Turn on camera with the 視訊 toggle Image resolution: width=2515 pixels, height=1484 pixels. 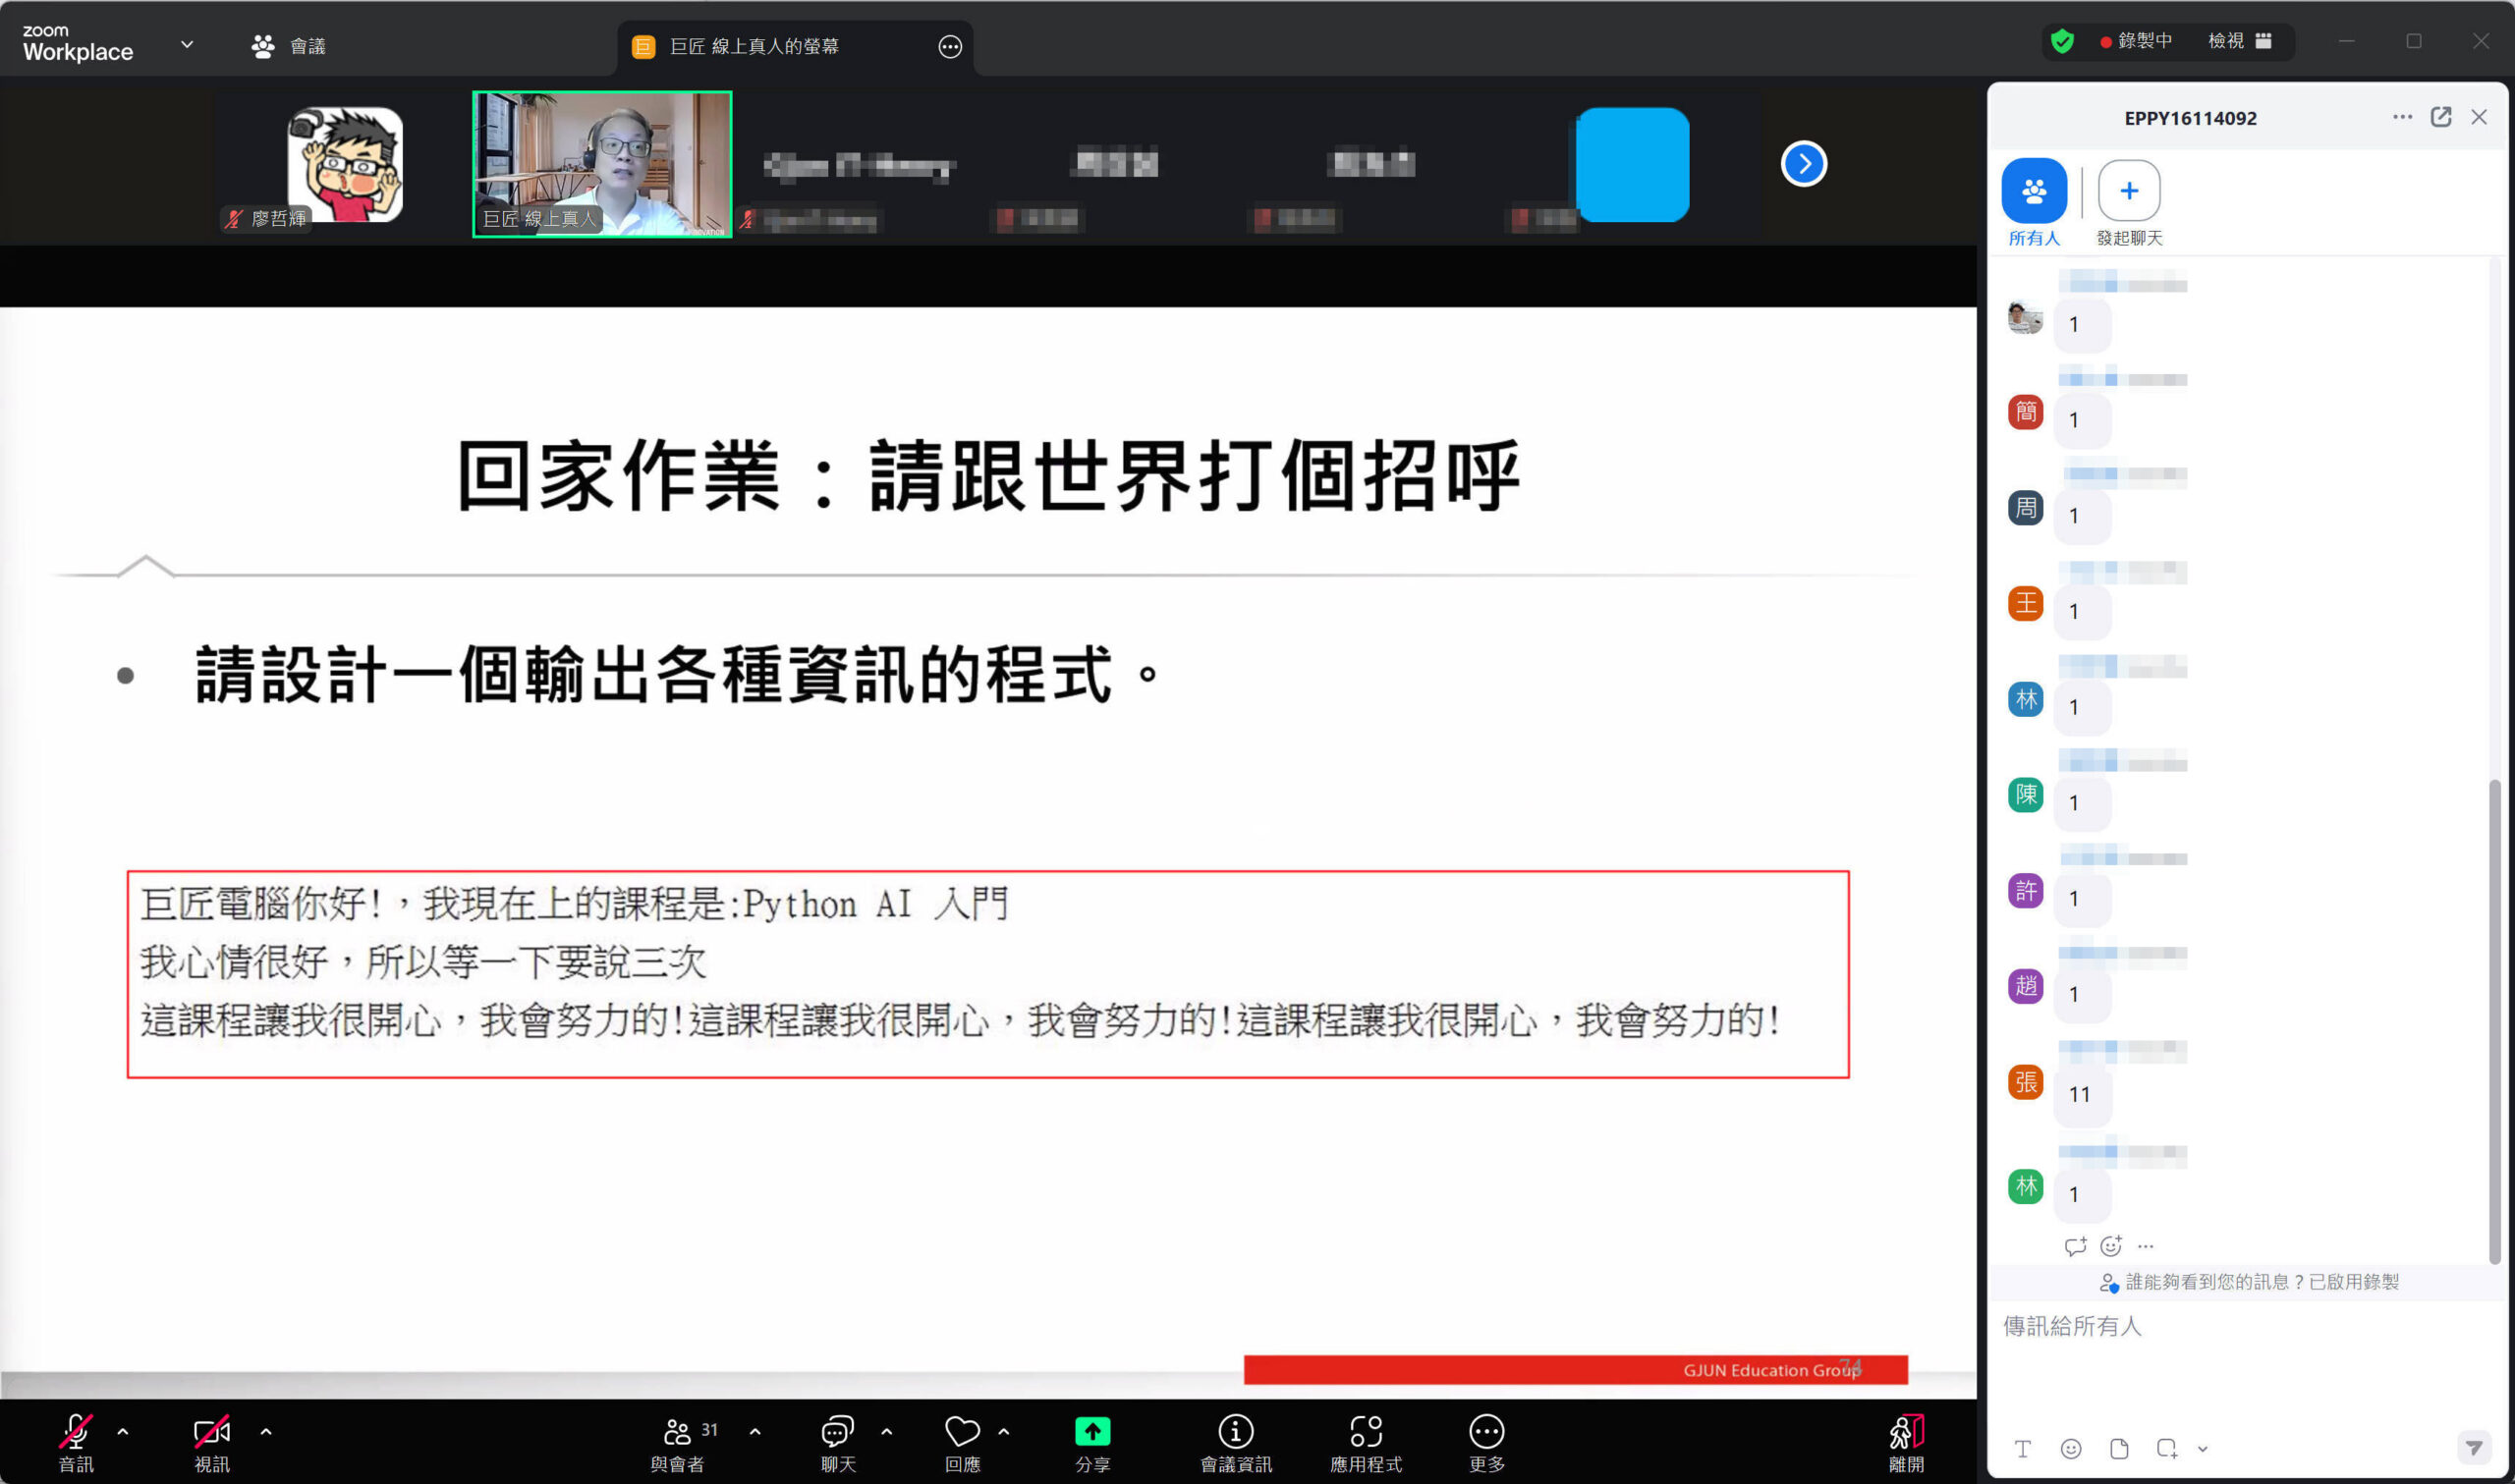click(210, 1434)
